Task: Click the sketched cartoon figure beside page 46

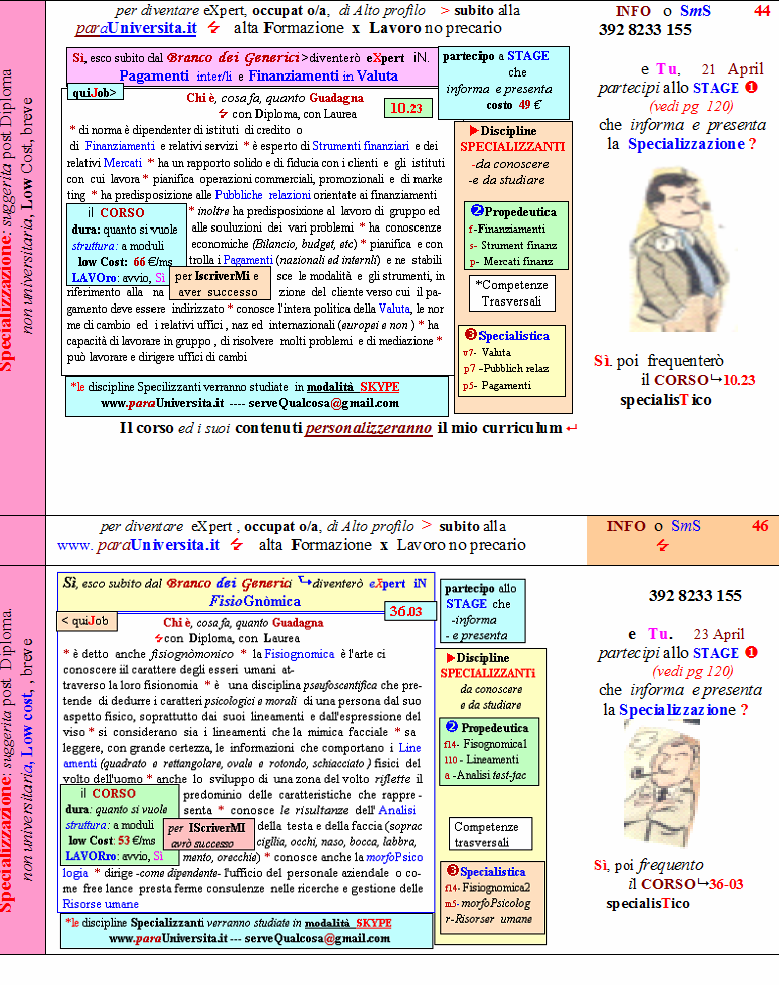Action: (663, 782)
